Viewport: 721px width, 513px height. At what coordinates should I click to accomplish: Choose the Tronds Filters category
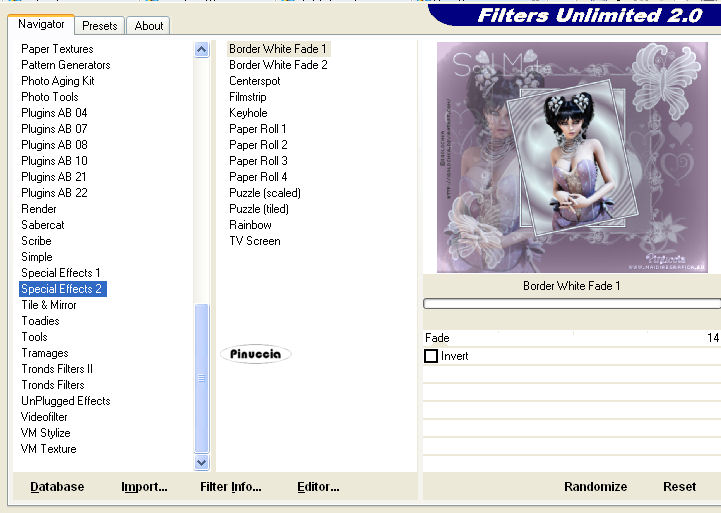pos(53,385)
